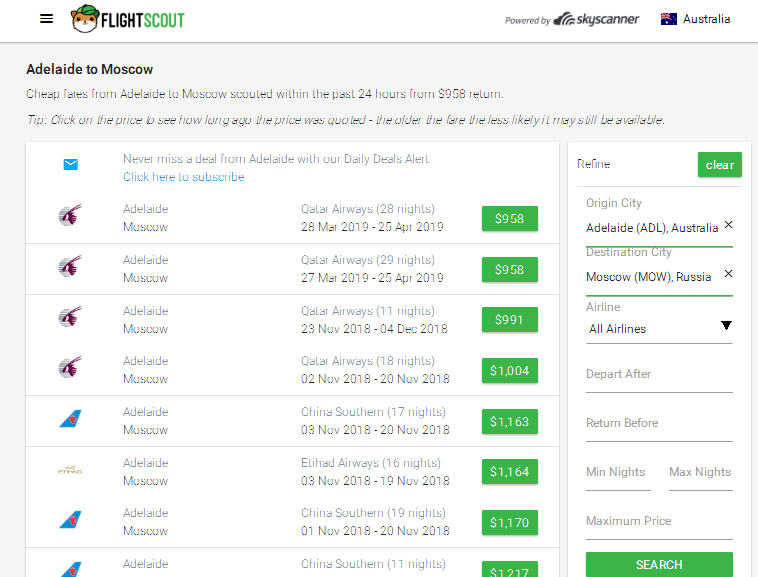The width and height of the screenshot is (758, 577).
Task: Click '01 Nov 2018 - 20 Nov 2018' dates
Action: (x=375, y=531)
